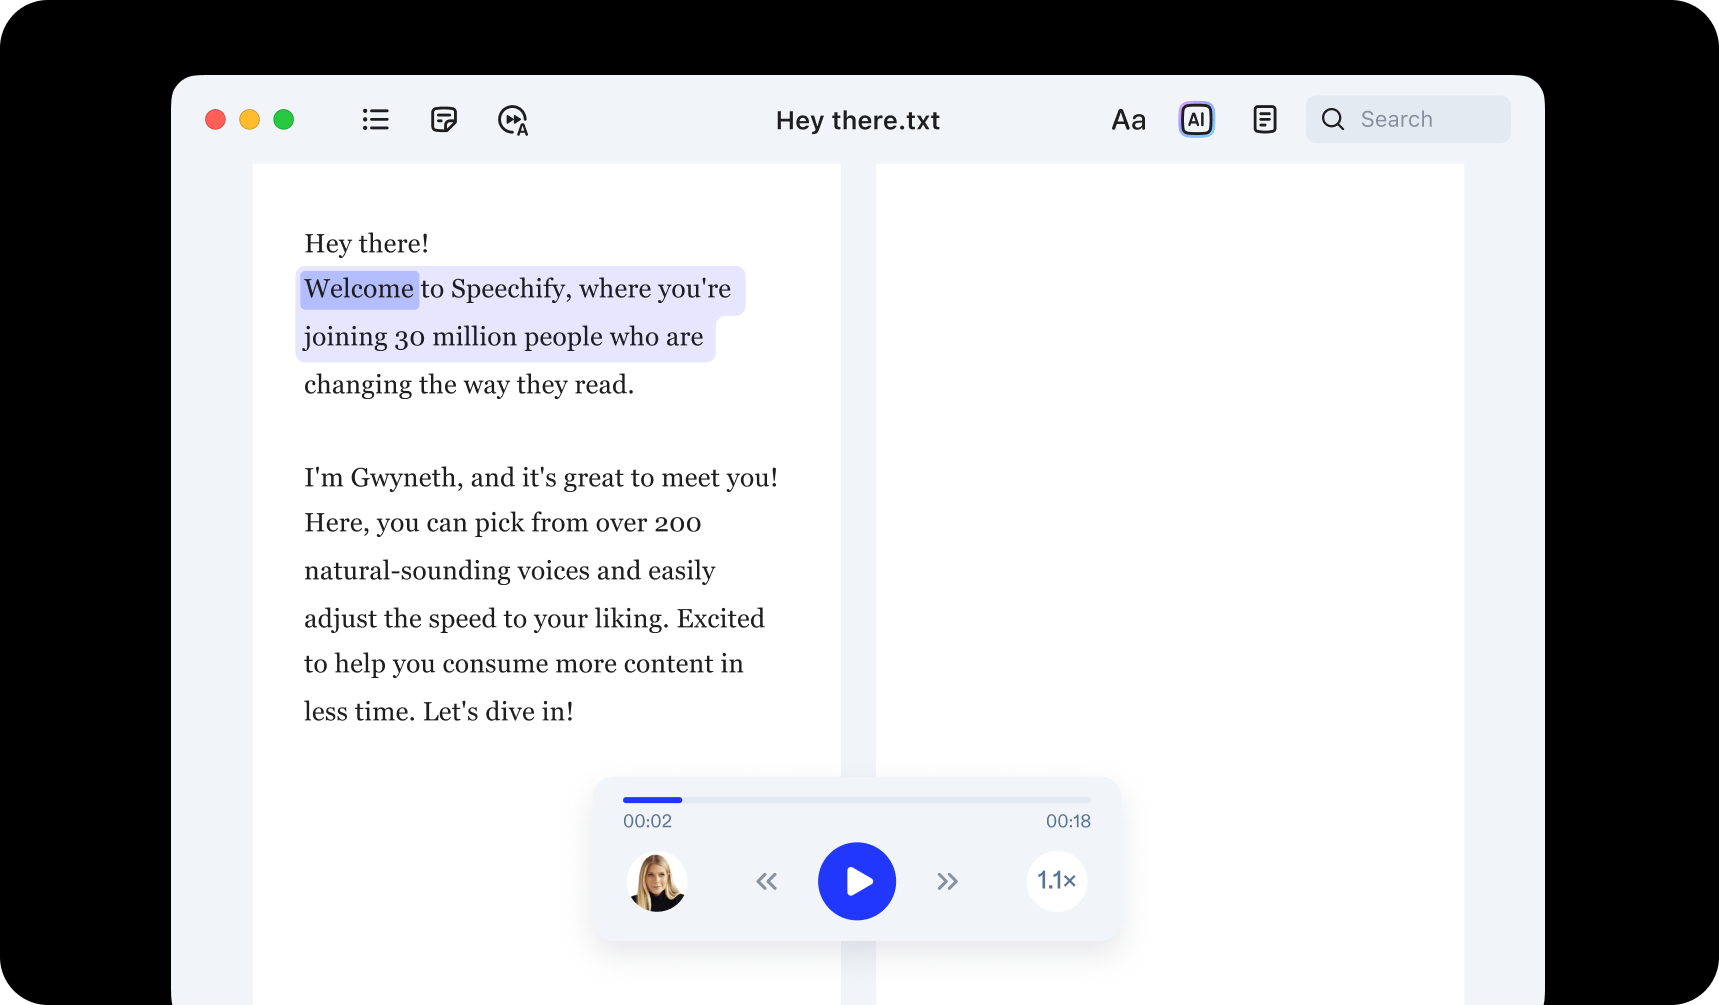Select the document title Hey there.txt

click(857, 120)
